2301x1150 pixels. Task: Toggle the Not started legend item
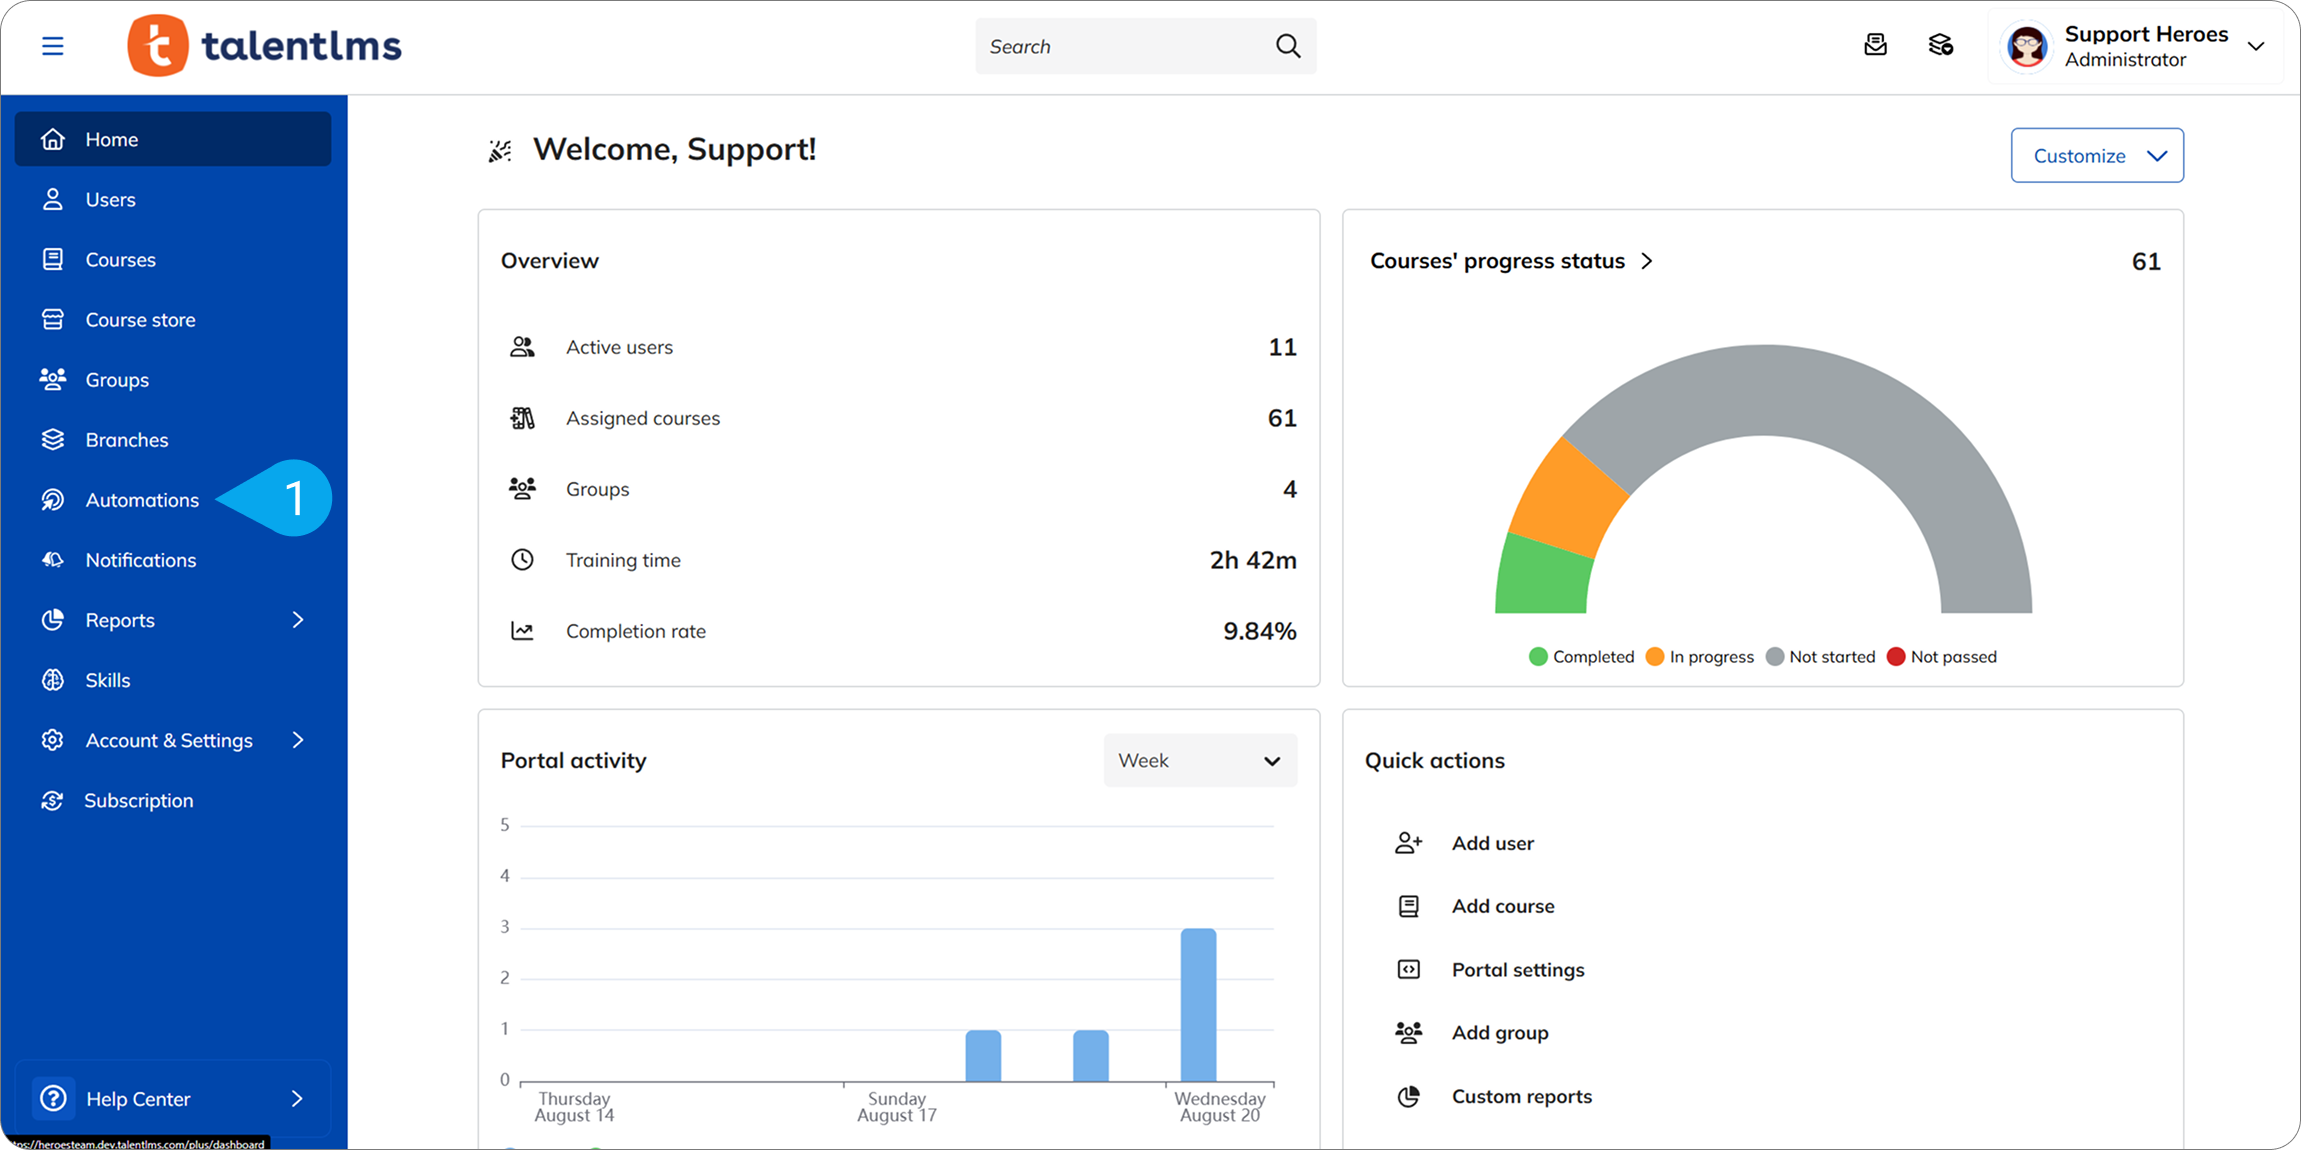tap(1820, 657)
